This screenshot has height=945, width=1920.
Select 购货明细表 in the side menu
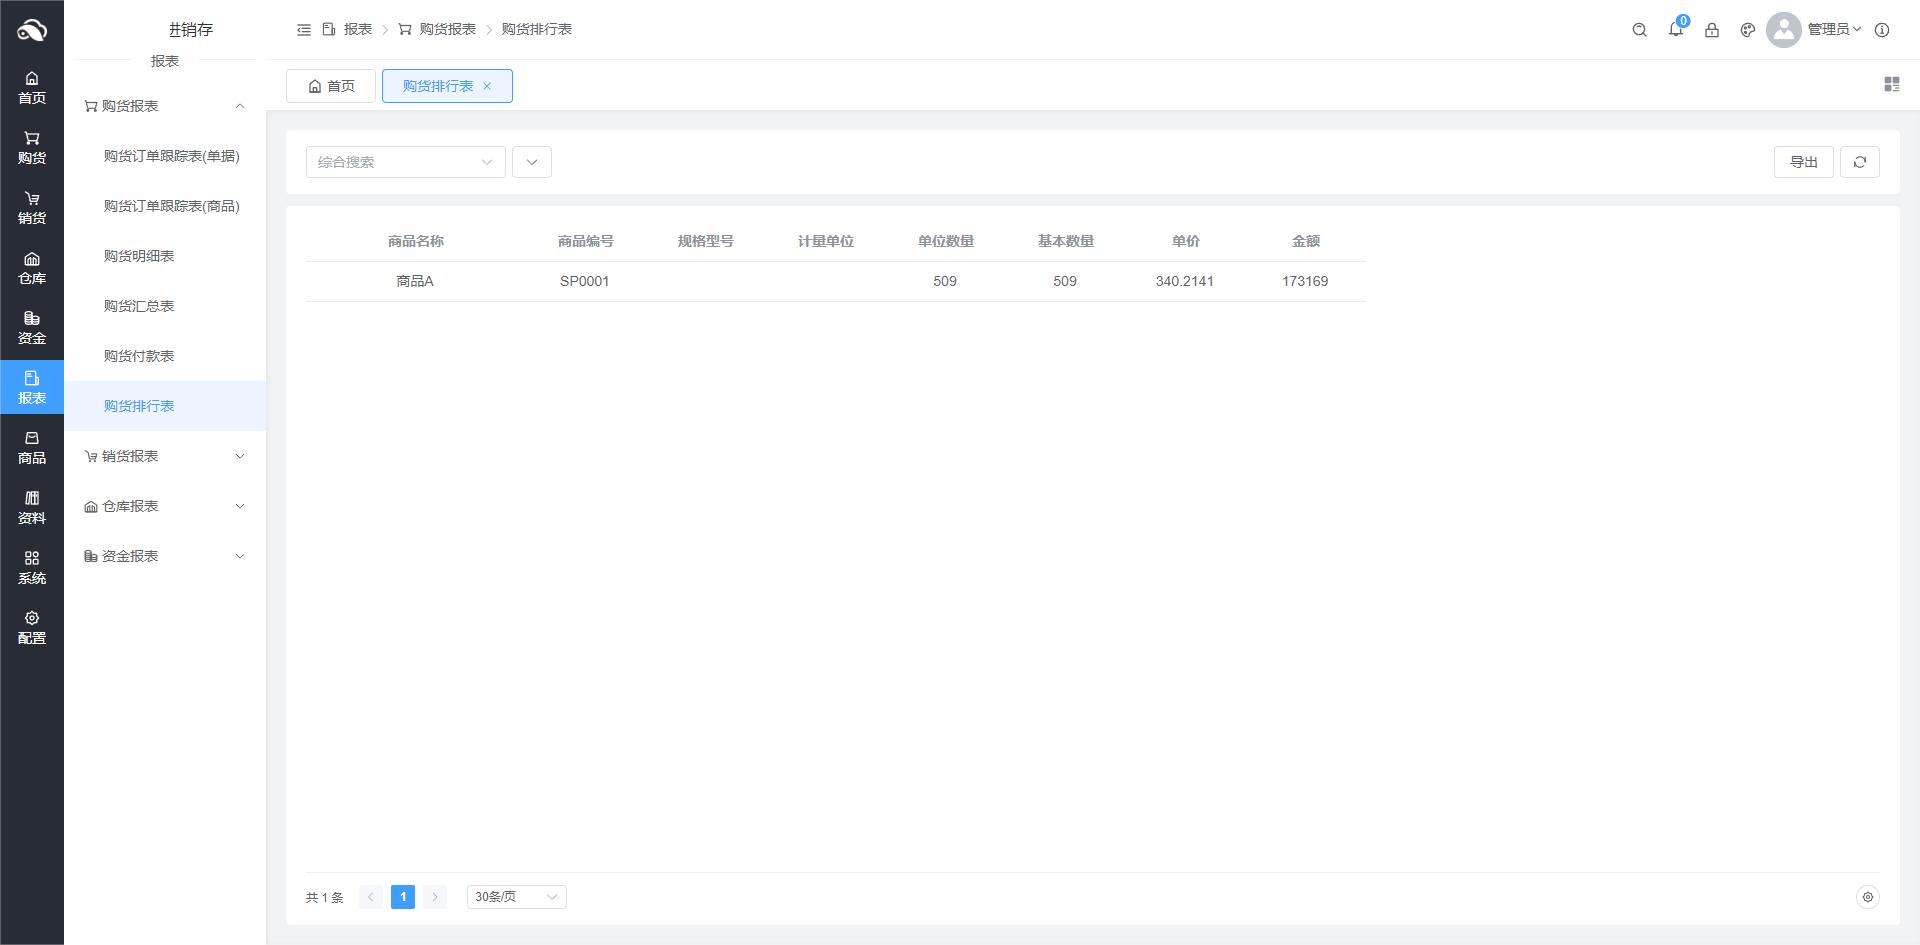pyautogui.click(x=139, y=256)
